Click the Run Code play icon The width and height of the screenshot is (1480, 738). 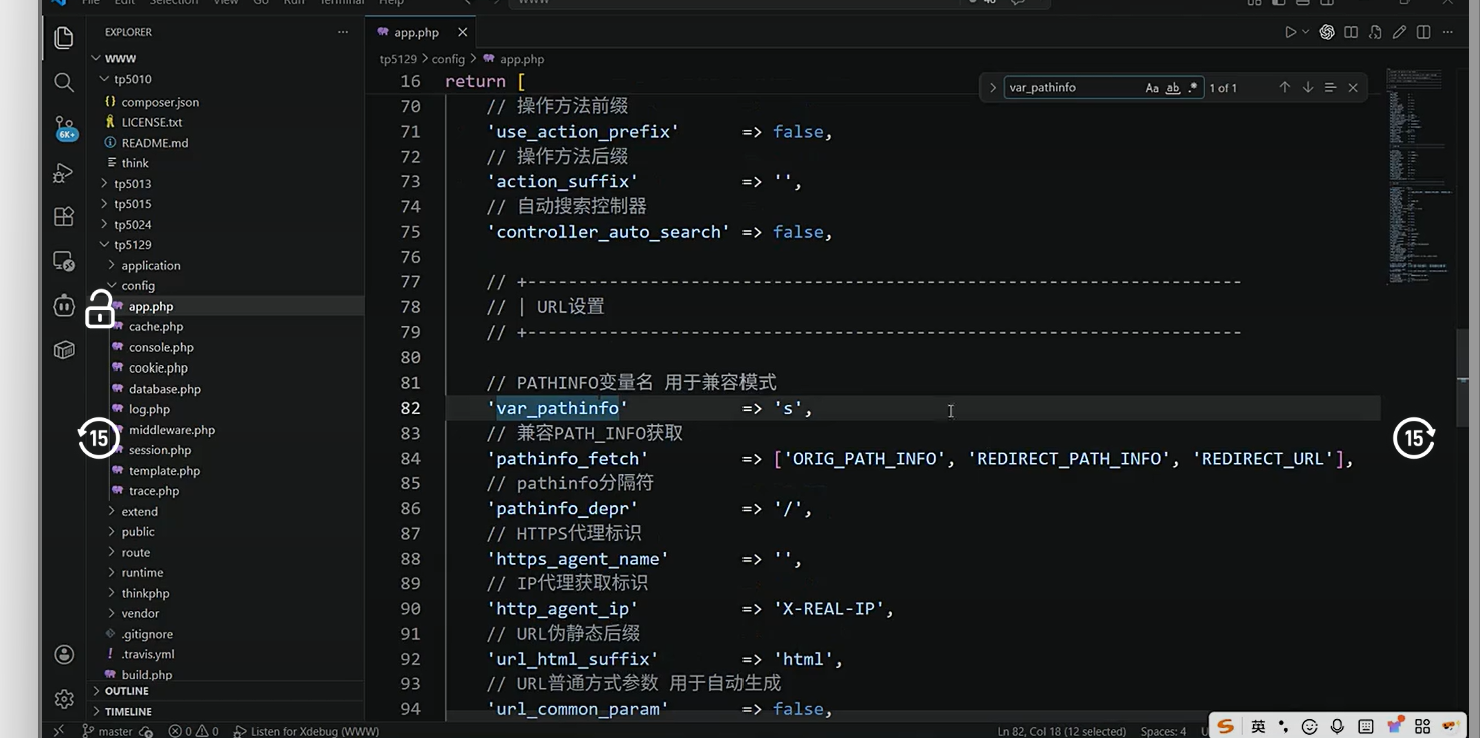(x=1291, y=32)
